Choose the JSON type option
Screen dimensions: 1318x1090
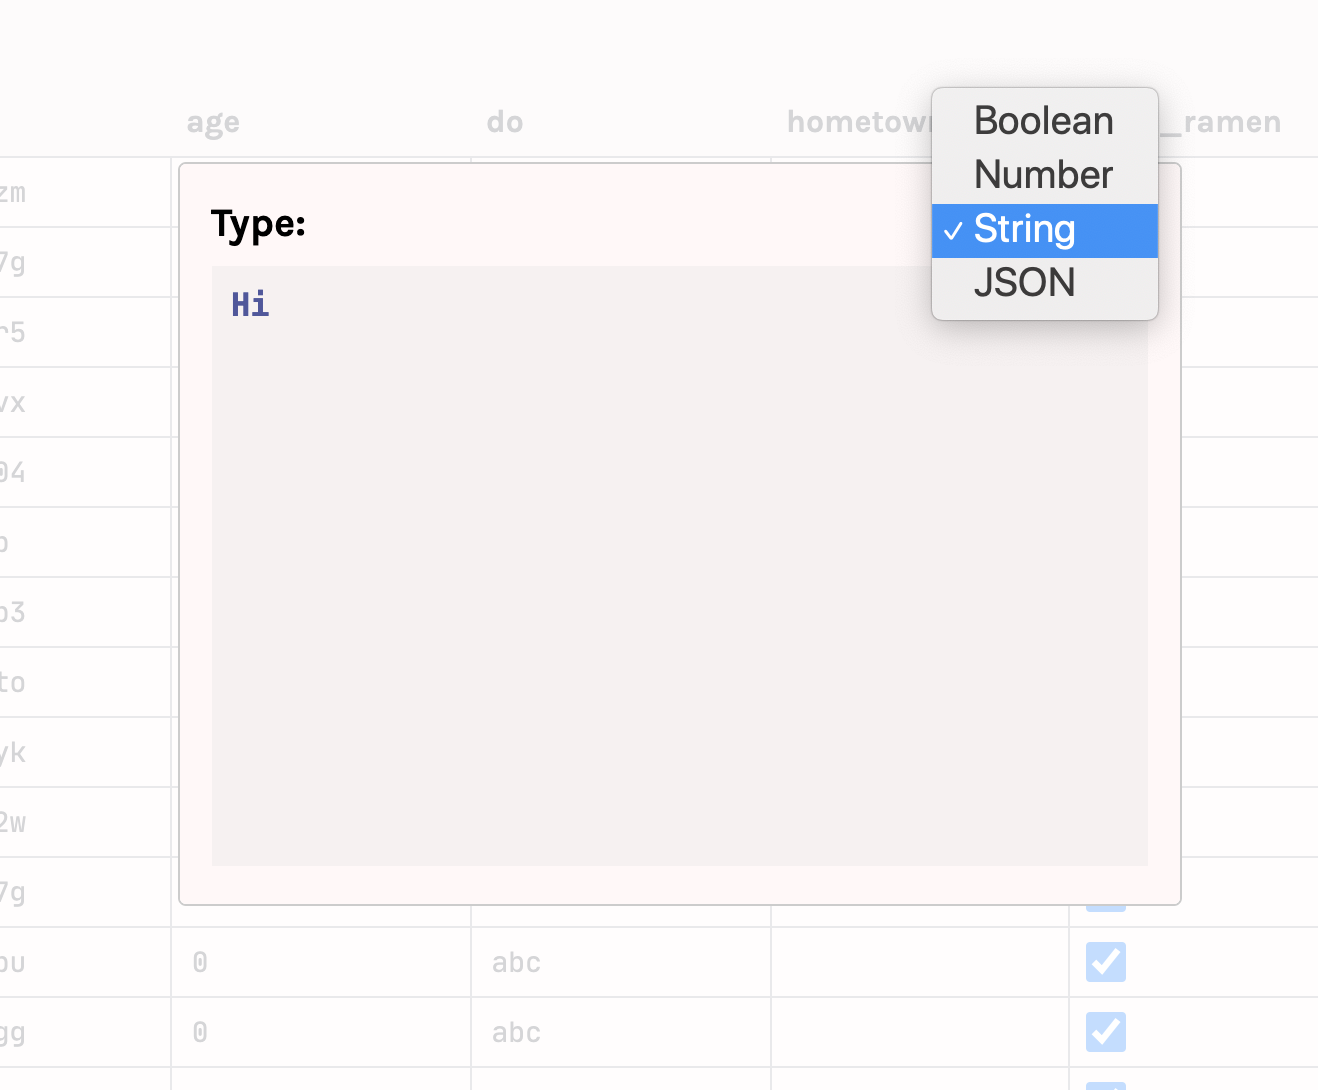(x=1024, y=282)
